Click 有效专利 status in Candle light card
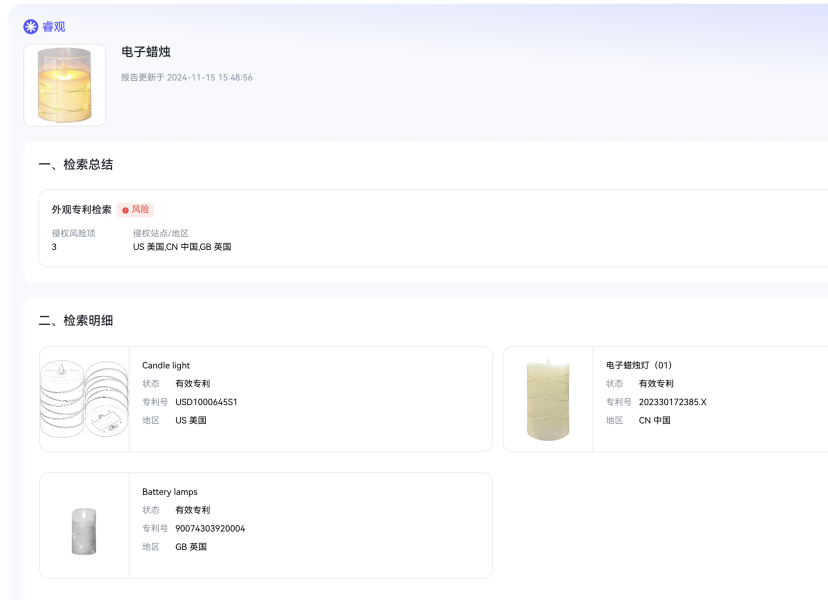Image resolution: width=828 pixels, height=600 pixels. (x=193, y=383)
